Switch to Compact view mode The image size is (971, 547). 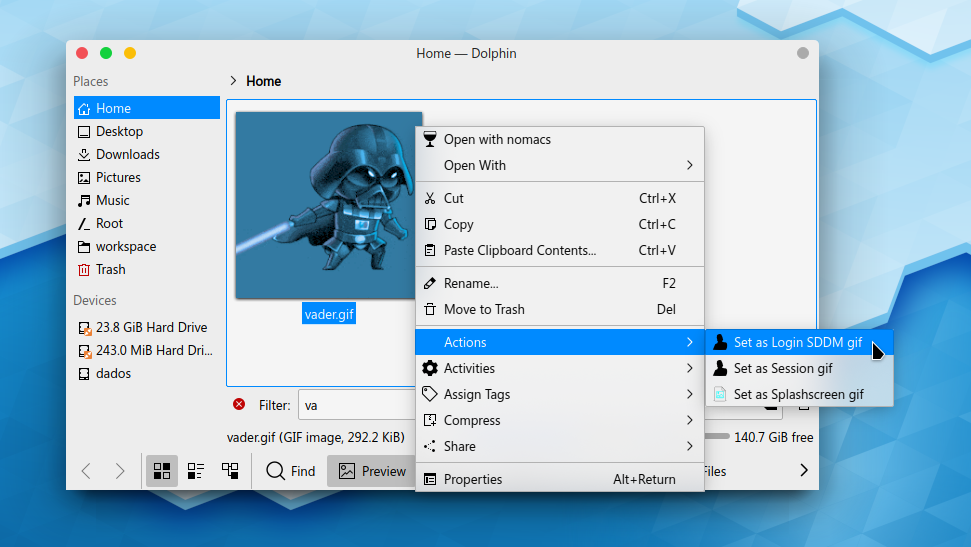coord(196,471)
